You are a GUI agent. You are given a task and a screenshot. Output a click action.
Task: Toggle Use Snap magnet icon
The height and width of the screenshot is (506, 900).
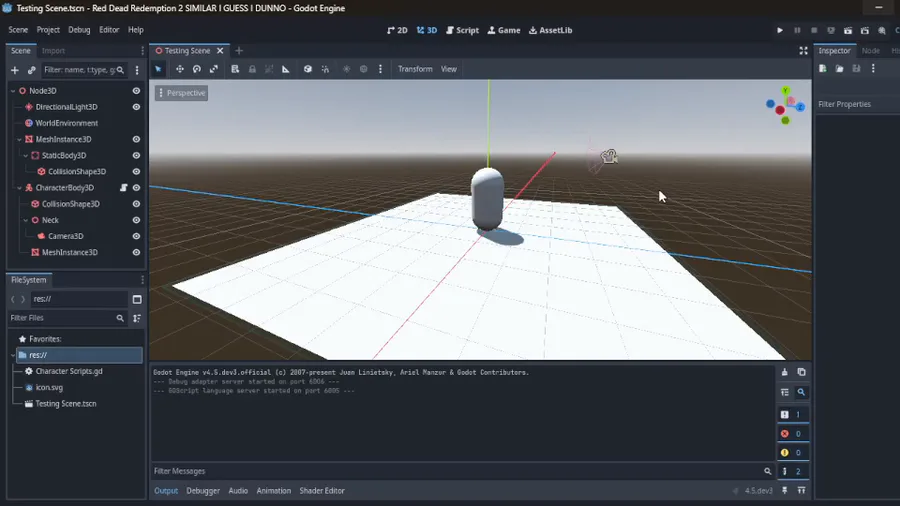[x=325, y=69]
